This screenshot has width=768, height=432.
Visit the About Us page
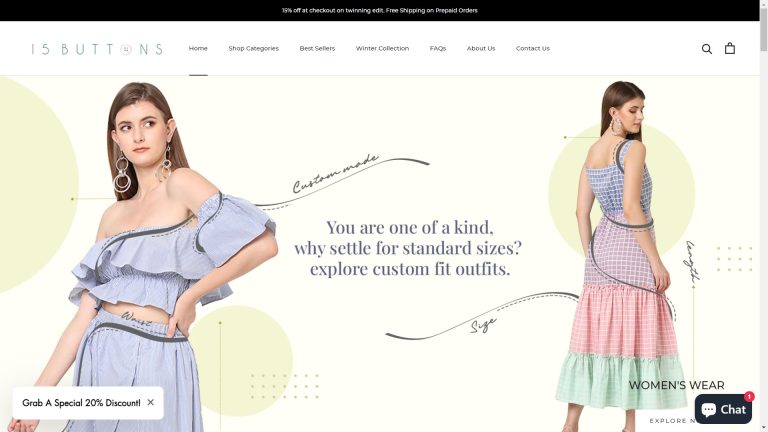(481, 48)
